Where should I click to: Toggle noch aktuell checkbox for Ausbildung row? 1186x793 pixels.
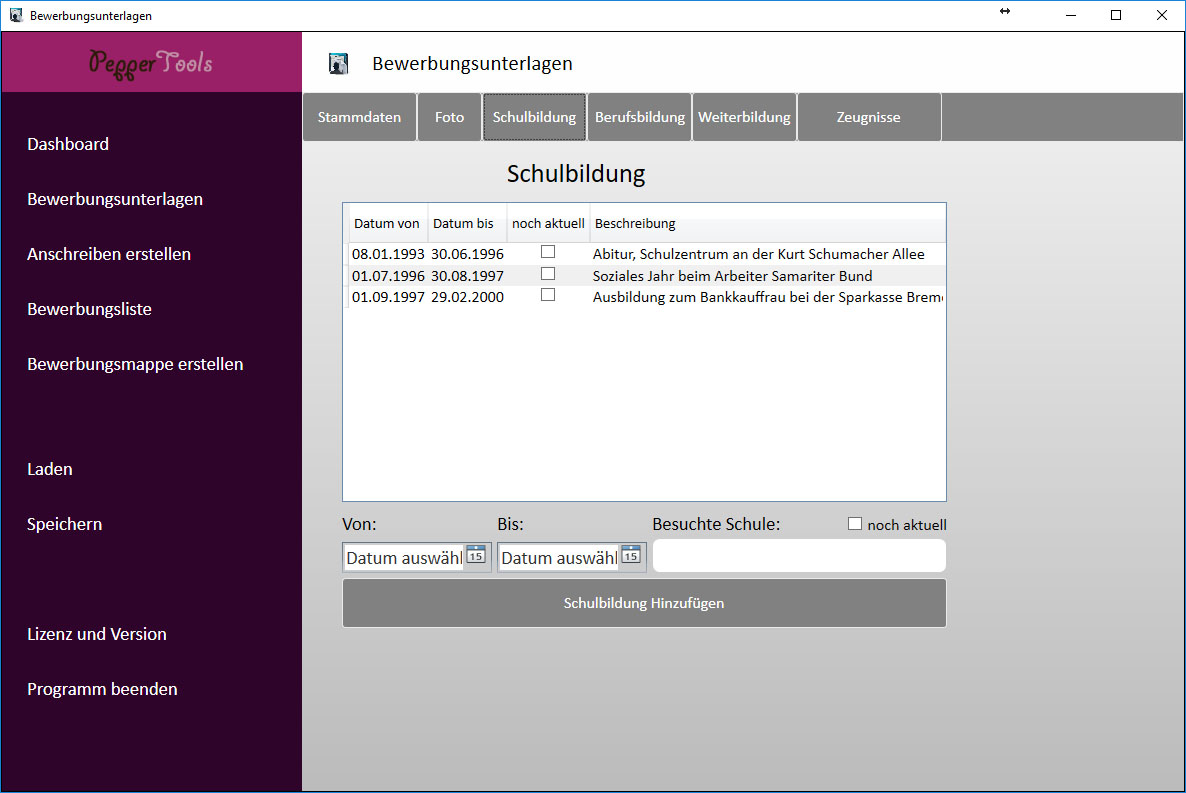pos(548,295)
